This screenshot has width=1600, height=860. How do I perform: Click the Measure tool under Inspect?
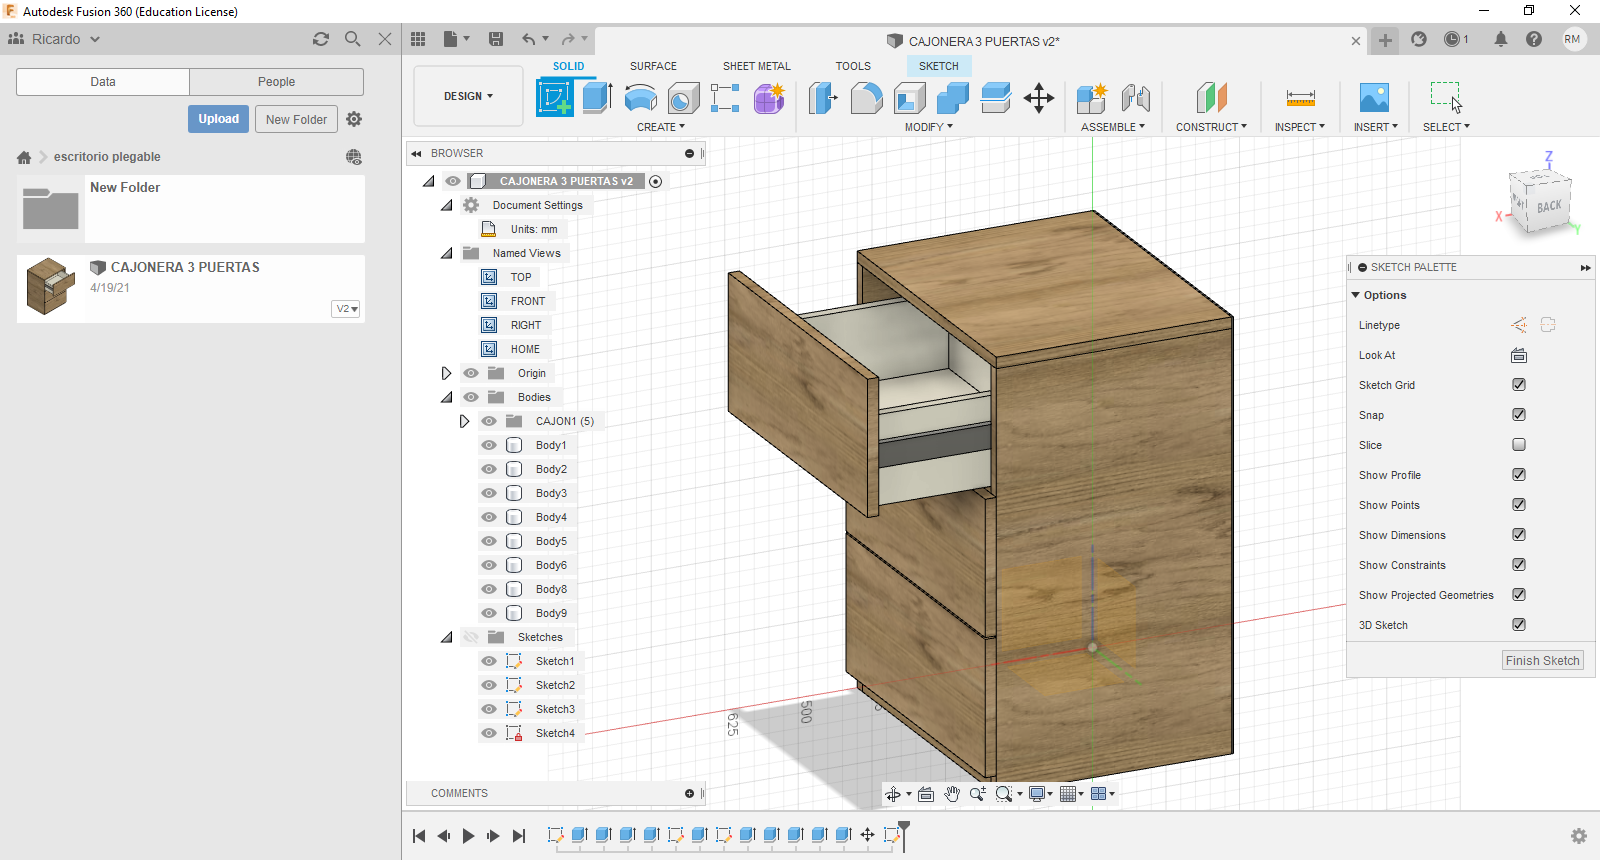(1300, 98)
